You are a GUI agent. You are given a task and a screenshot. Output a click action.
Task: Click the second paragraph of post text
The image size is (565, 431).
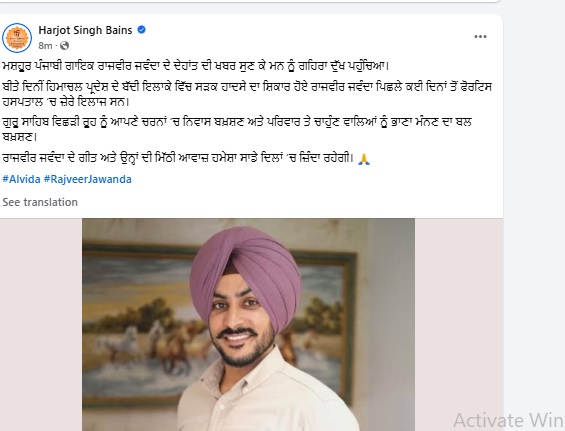pos(247,94)
